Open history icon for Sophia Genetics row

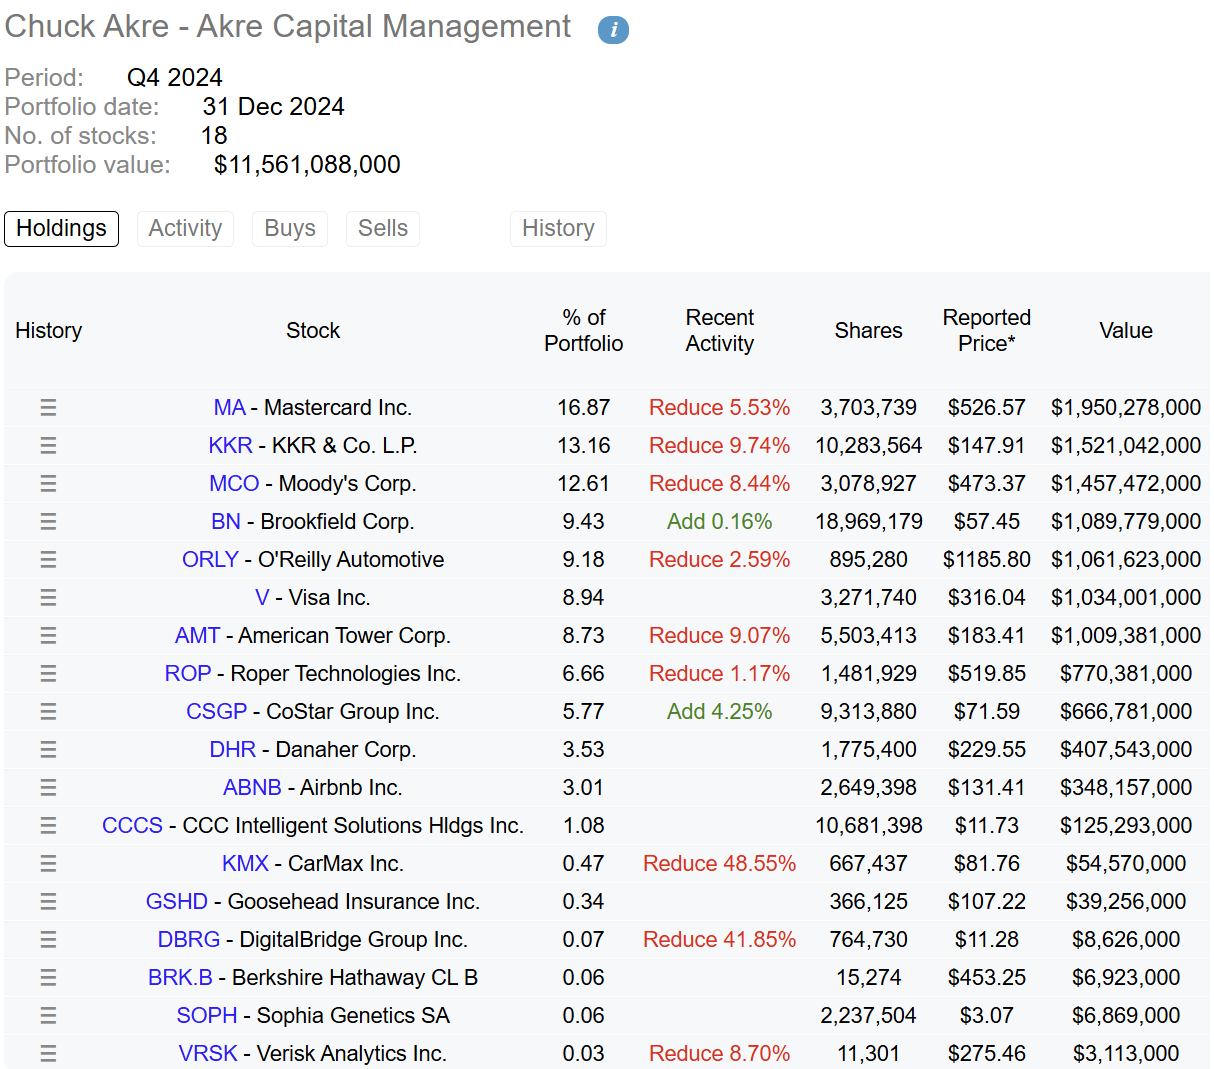(x=48, y=1015)
